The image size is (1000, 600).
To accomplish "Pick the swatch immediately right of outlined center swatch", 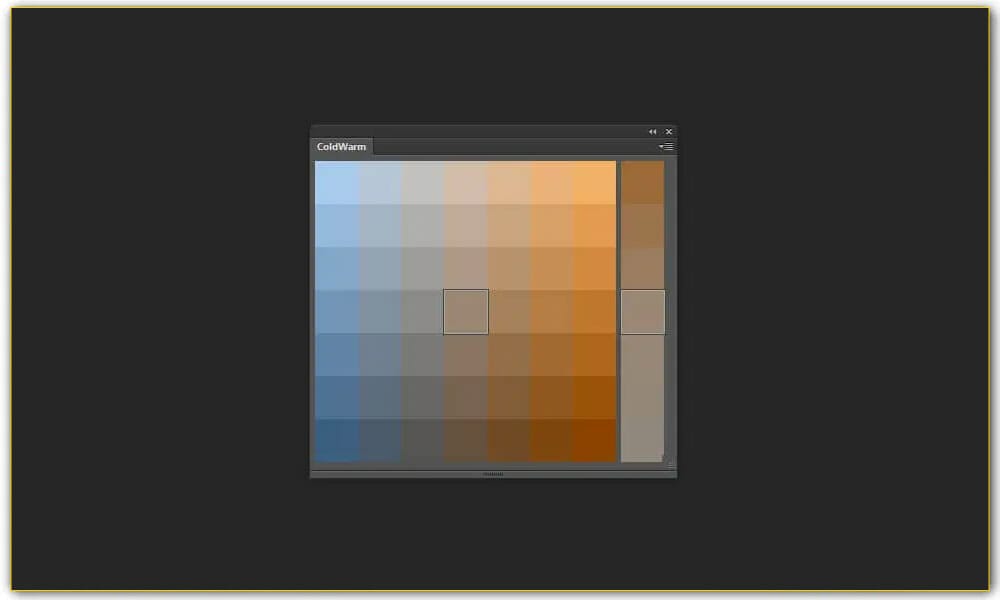I will 509,312.
